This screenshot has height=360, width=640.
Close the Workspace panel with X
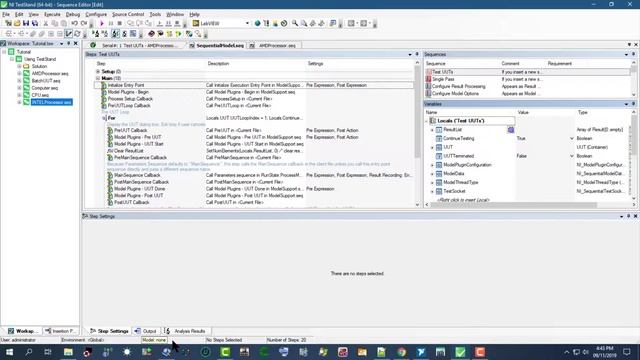76,43
